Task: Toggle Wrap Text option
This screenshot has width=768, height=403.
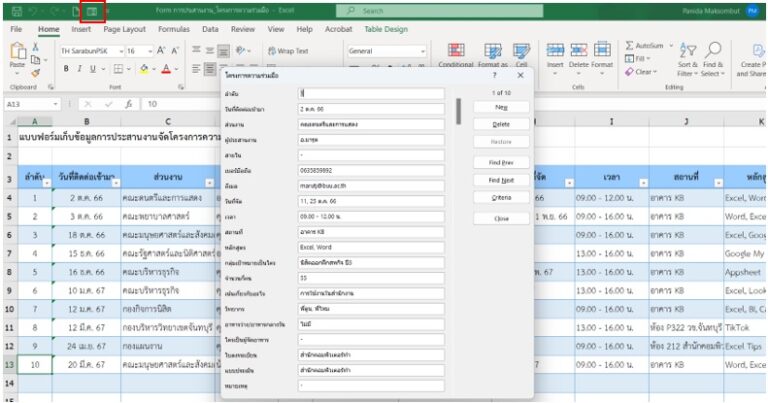Action: (286, 51)
